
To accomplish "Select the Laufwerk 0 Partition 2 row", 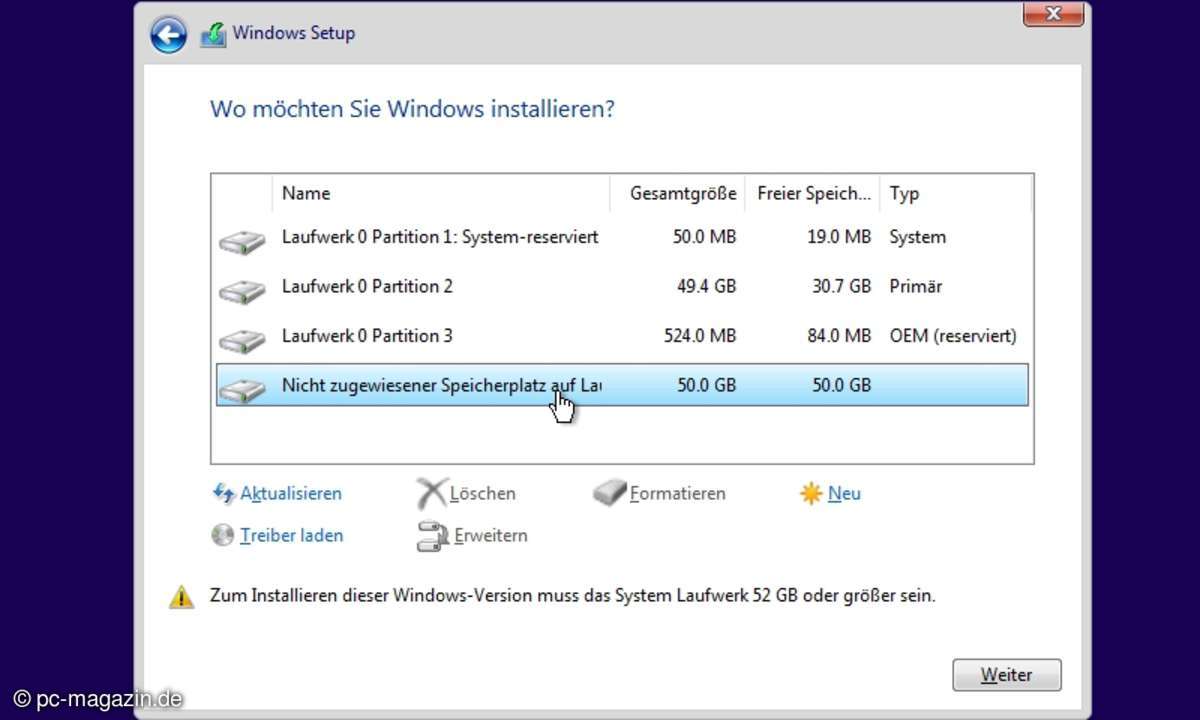I will tap(622, 286).
